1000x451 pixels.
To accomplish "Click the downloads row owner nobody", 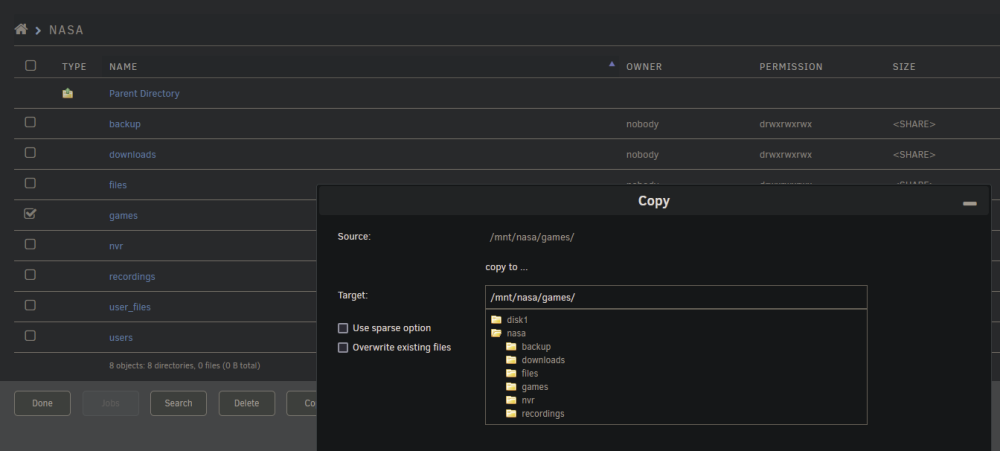I will (x=642, y=154).
